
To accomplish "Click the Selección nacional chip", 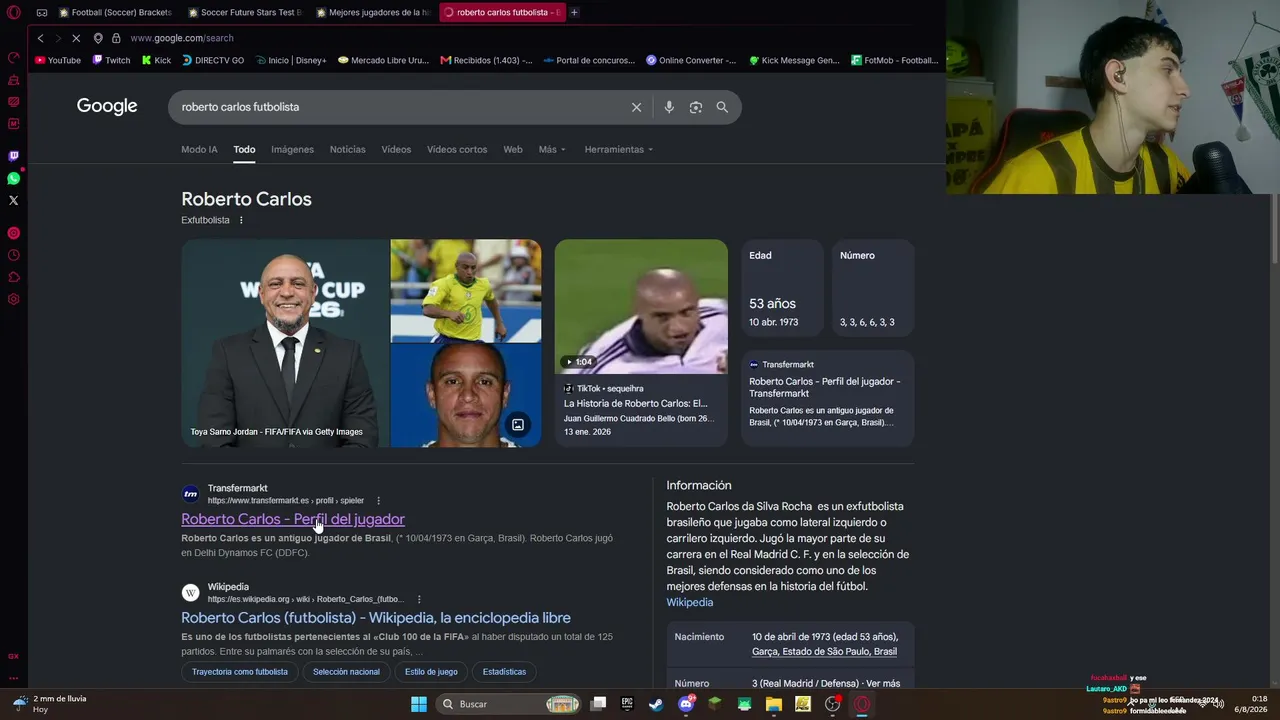I will (x=346, y=672).
